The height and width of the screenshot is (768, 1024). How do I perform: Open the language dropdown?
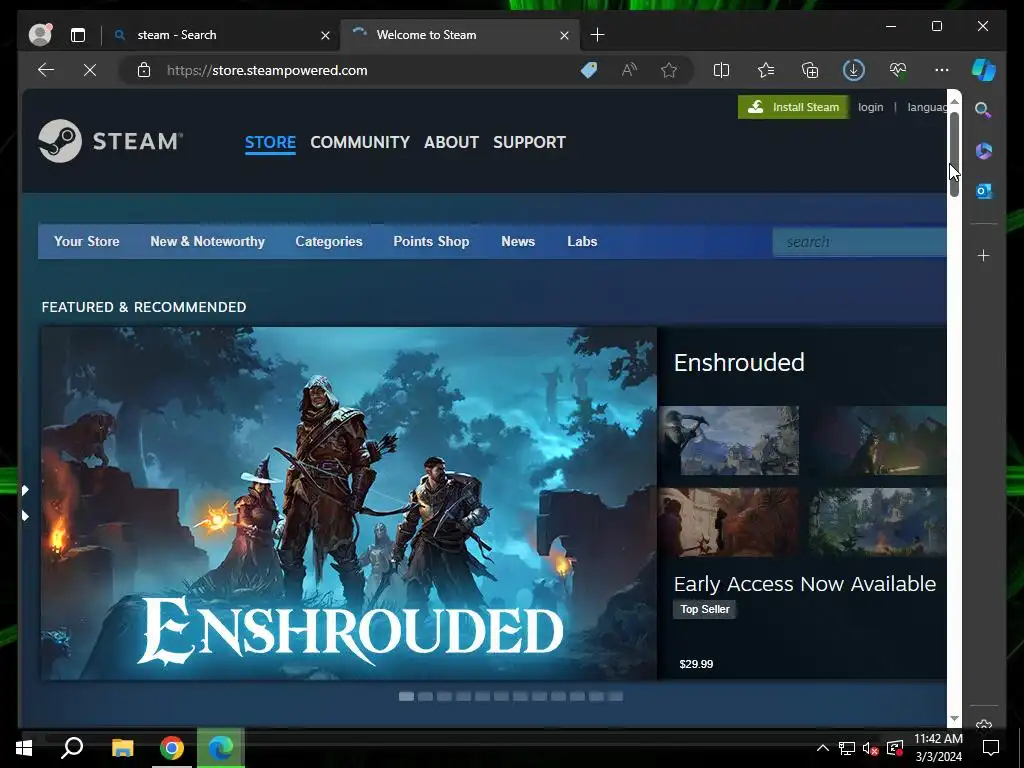[x=927, y=107]
